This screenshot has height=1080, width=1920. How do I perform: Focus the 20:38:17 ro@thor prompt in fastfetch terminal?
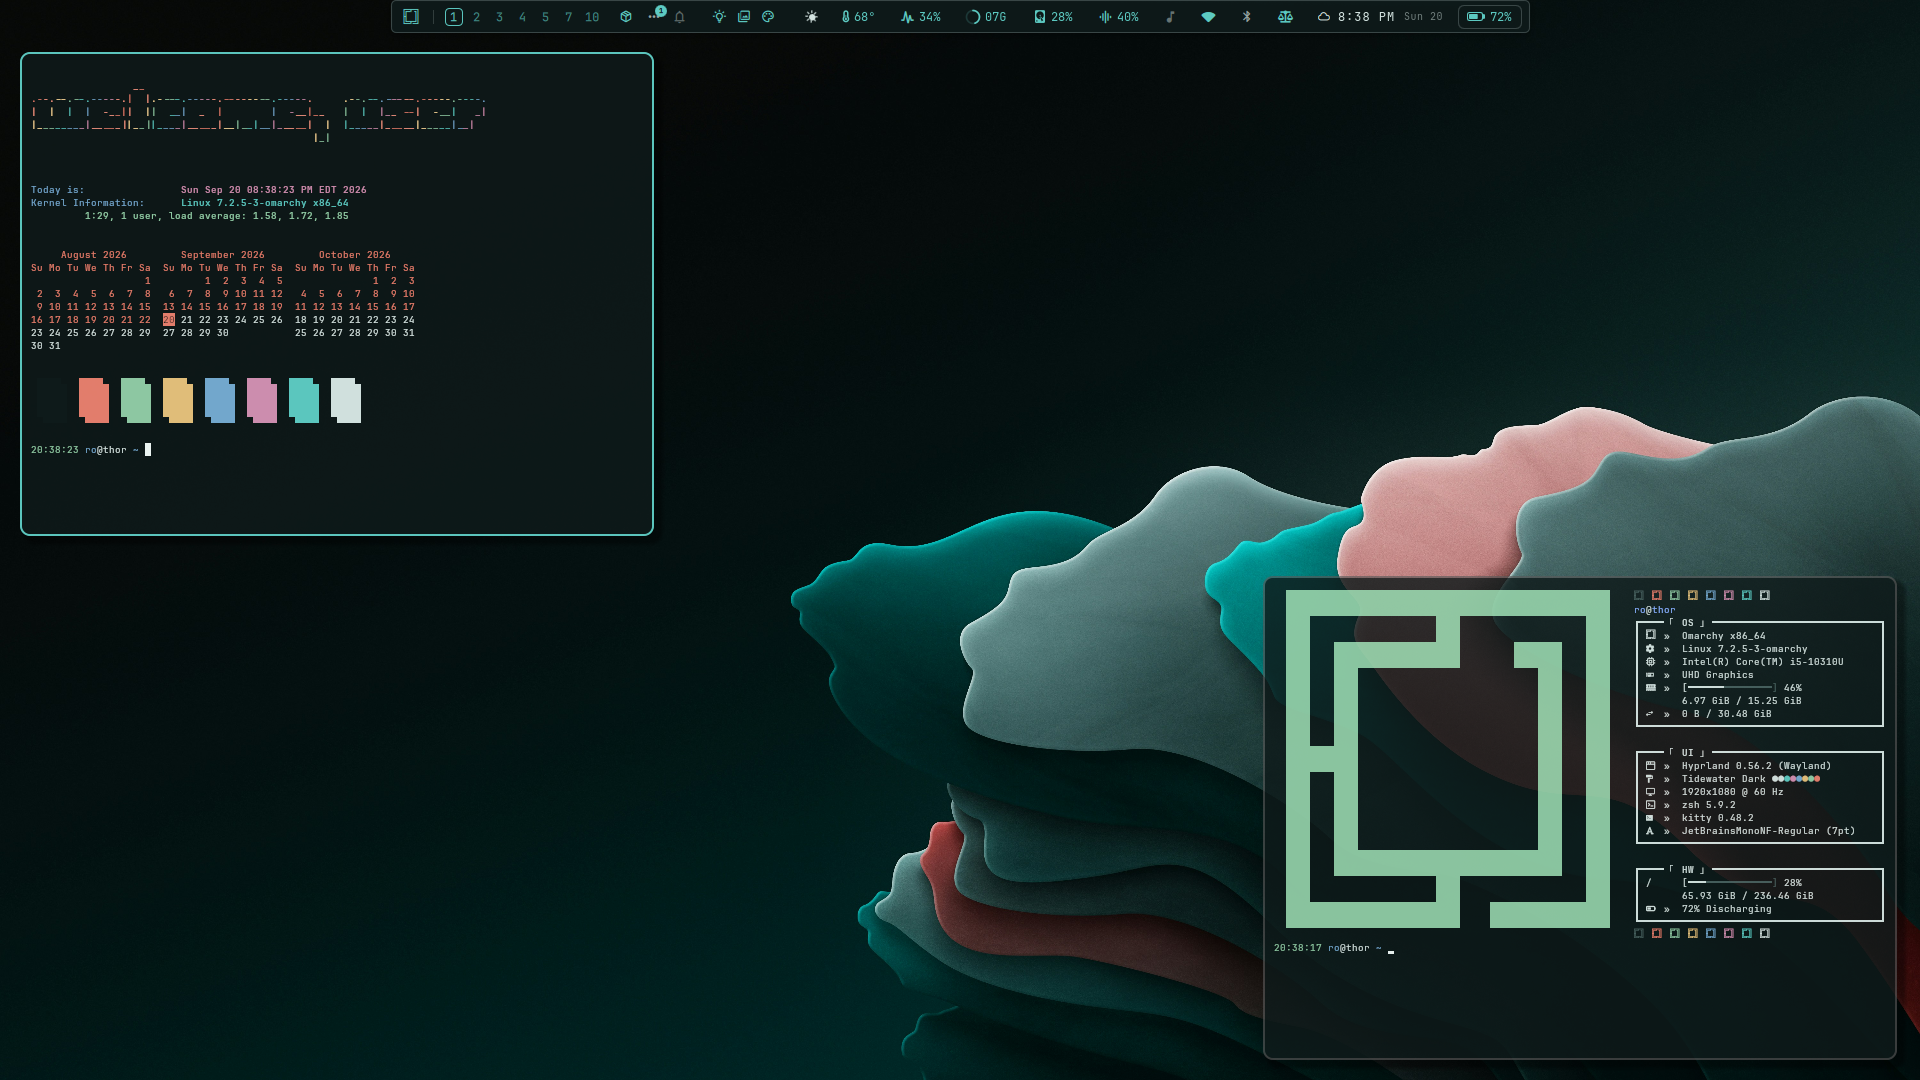[1328, 948]
